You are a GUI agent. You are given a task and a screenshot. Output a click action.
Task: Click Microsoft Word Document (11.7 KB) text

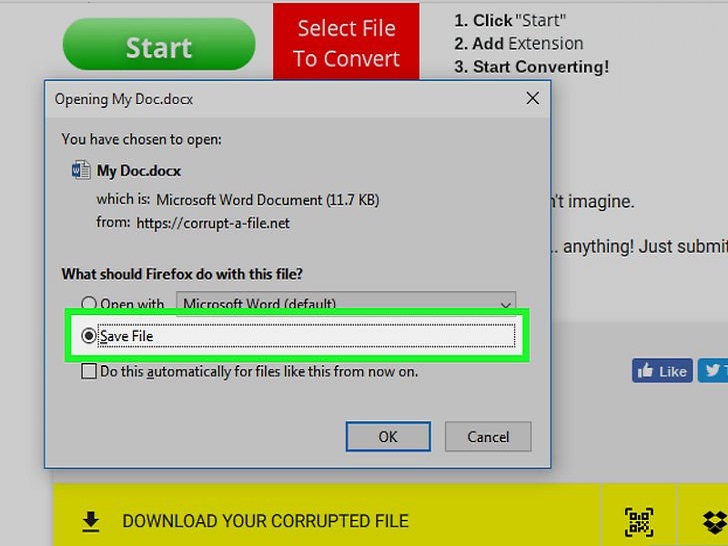[267, 200]
